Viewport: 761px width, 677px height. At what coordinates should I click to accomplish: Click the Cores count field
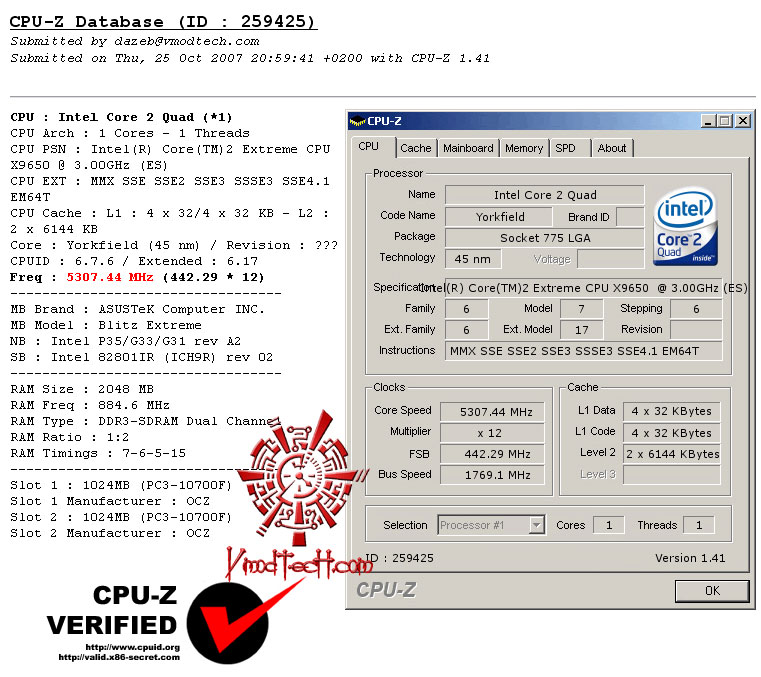[609, 525]
